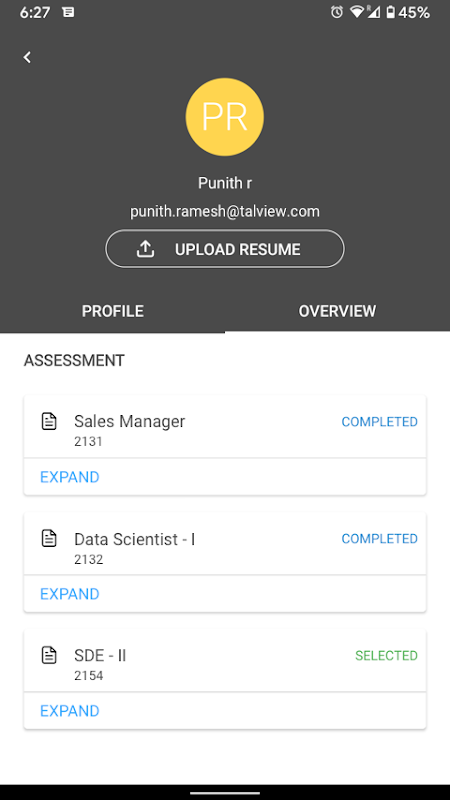Viewport: 450px width, 800px height.
Task: Open the punith.ramesh@talview.com email text
Action: pyautogui.click(x=225, y=211)
